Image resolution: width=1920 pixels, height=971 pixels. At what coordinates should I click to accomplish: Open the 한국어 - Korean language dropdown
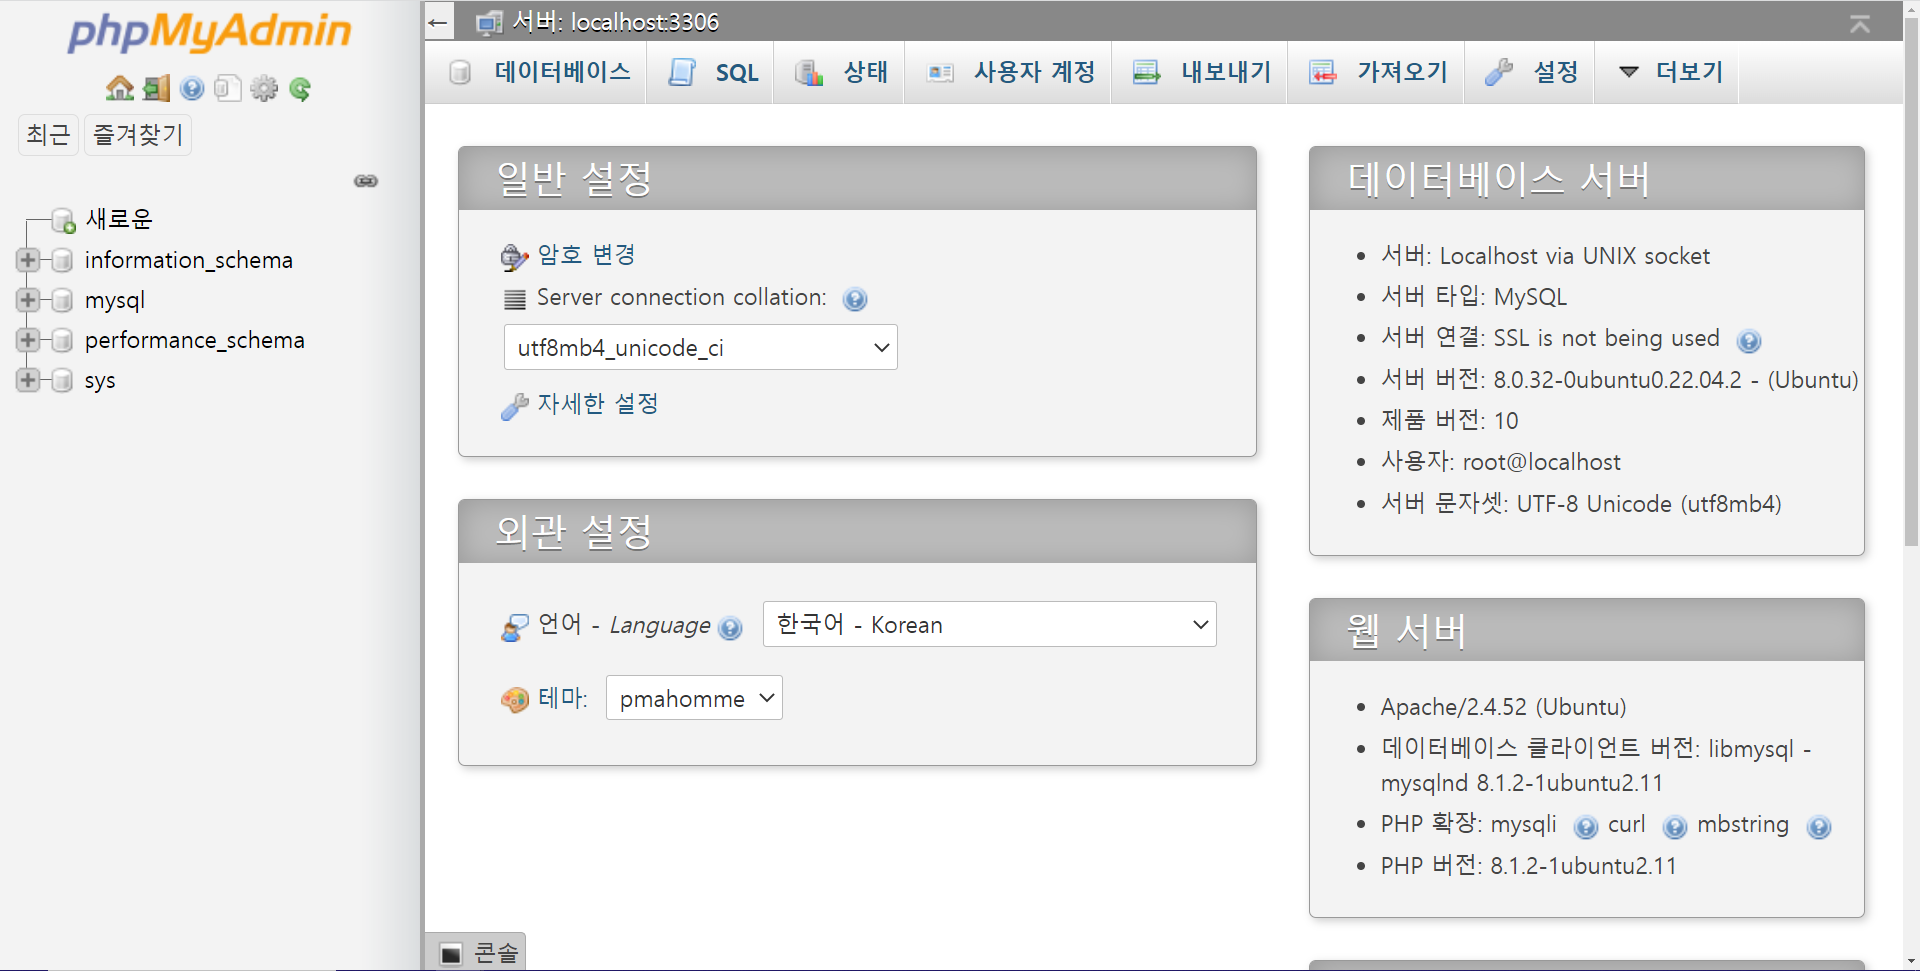(x=990, y=624)
